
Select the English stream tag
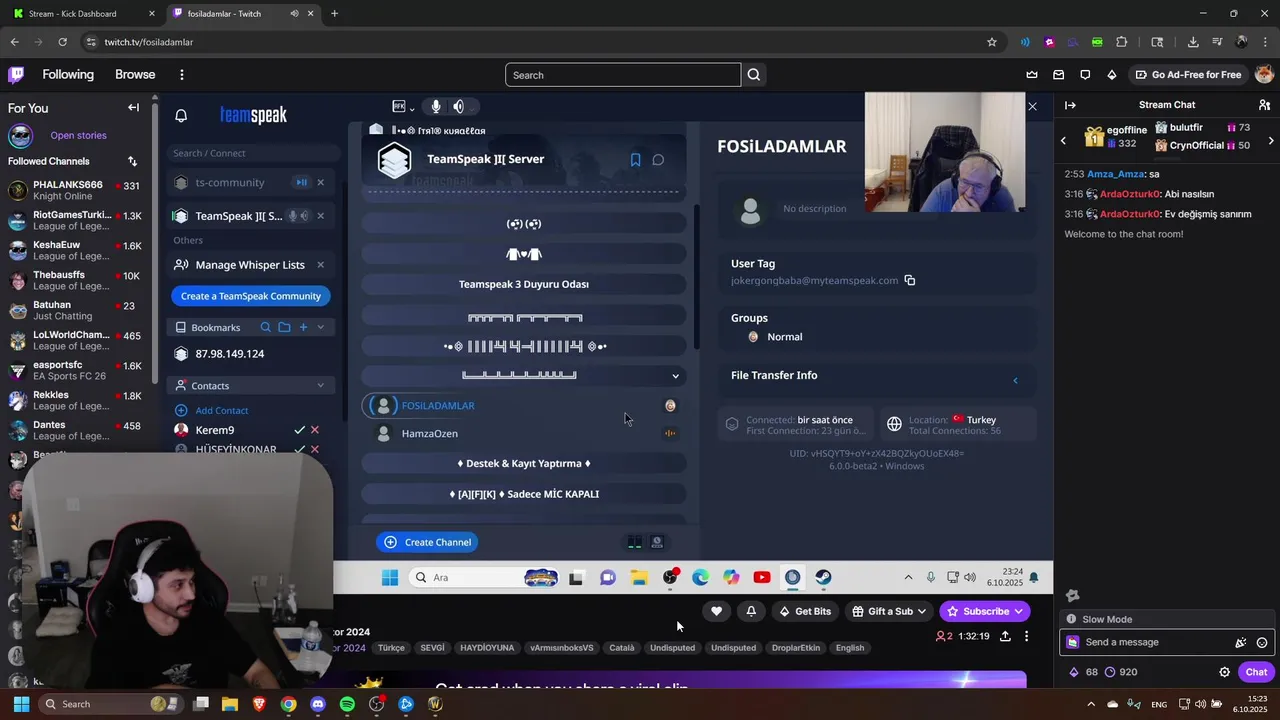850,648
